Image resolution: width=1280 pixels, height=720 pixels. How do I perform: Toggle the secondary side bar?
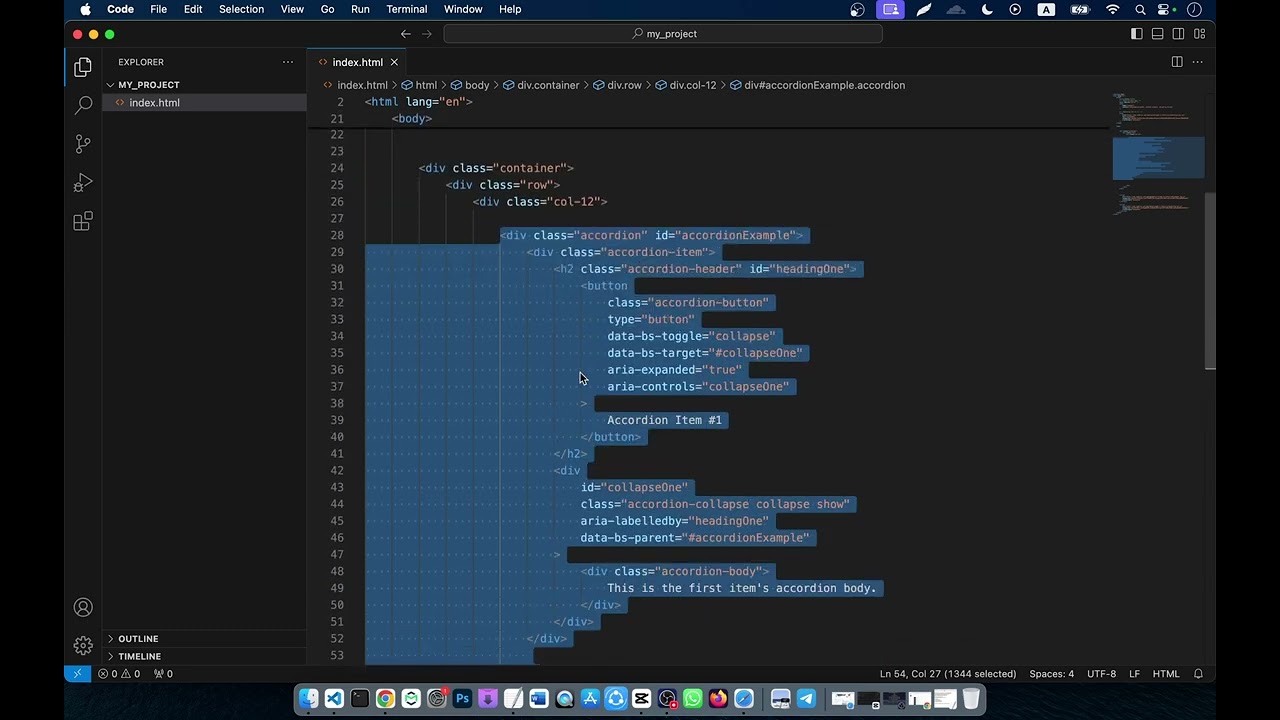(1179, 34)
